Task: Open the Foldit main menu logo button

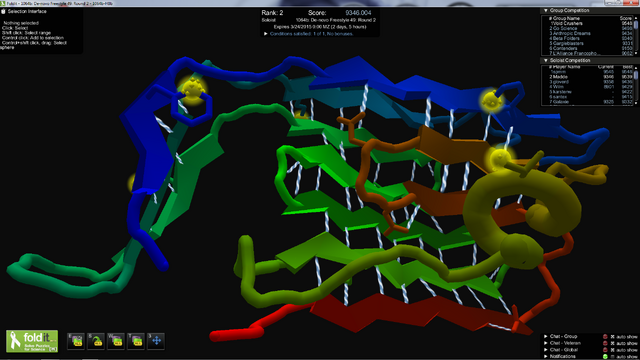Action: point(32,341)
